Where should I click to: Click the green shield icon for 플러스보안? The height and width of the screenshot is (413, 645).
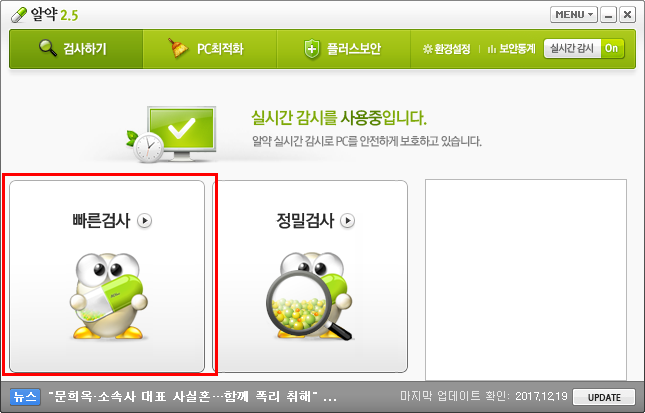coord(312,49)
